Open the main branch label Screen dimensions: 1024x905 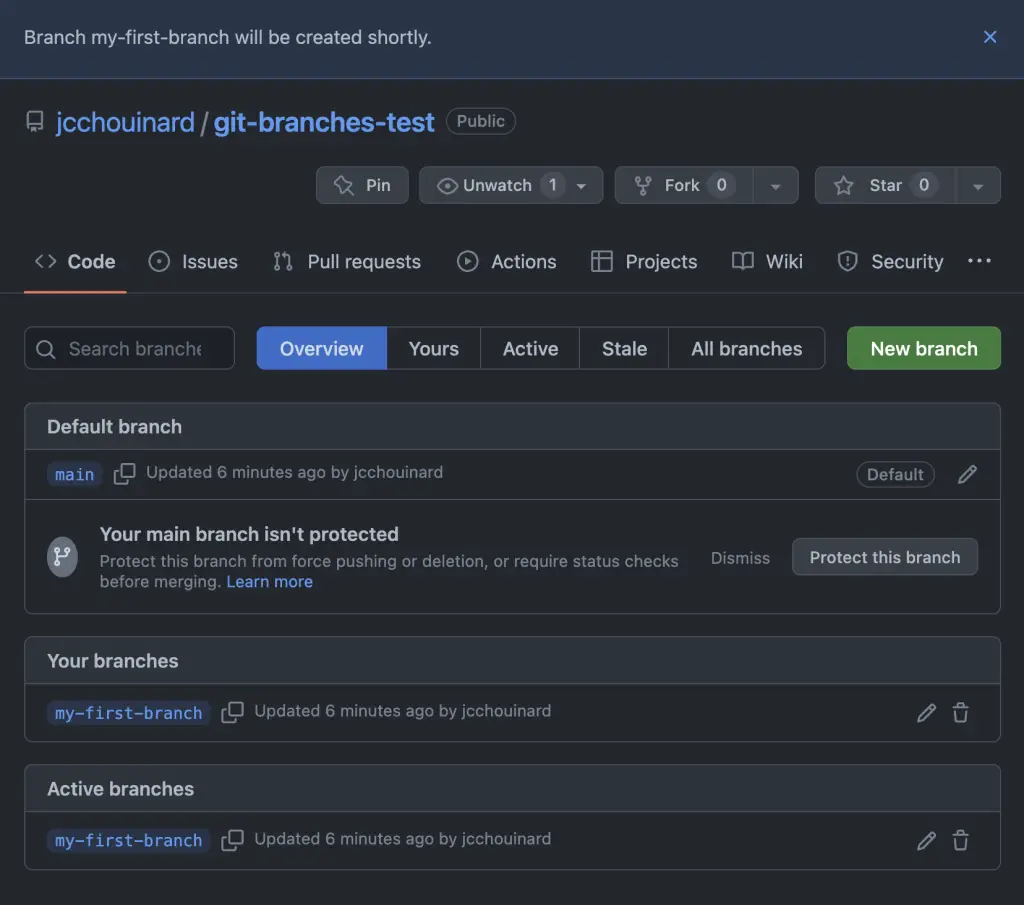[x=74, y=475]
